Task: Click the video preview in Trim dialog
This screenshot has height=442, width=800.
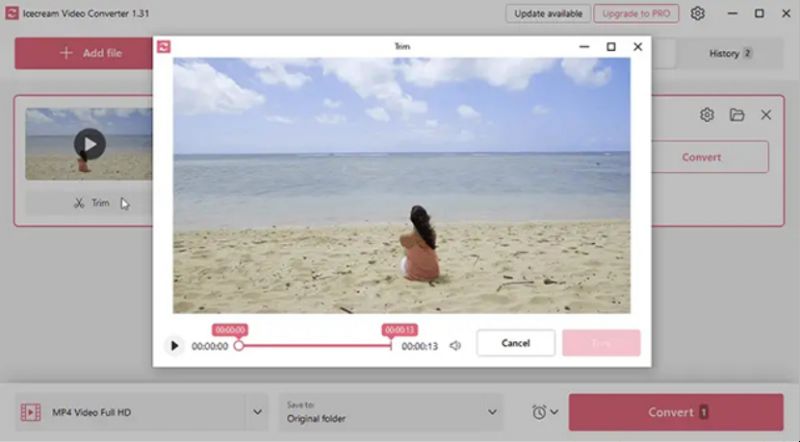Action: [x=402, y=185]
